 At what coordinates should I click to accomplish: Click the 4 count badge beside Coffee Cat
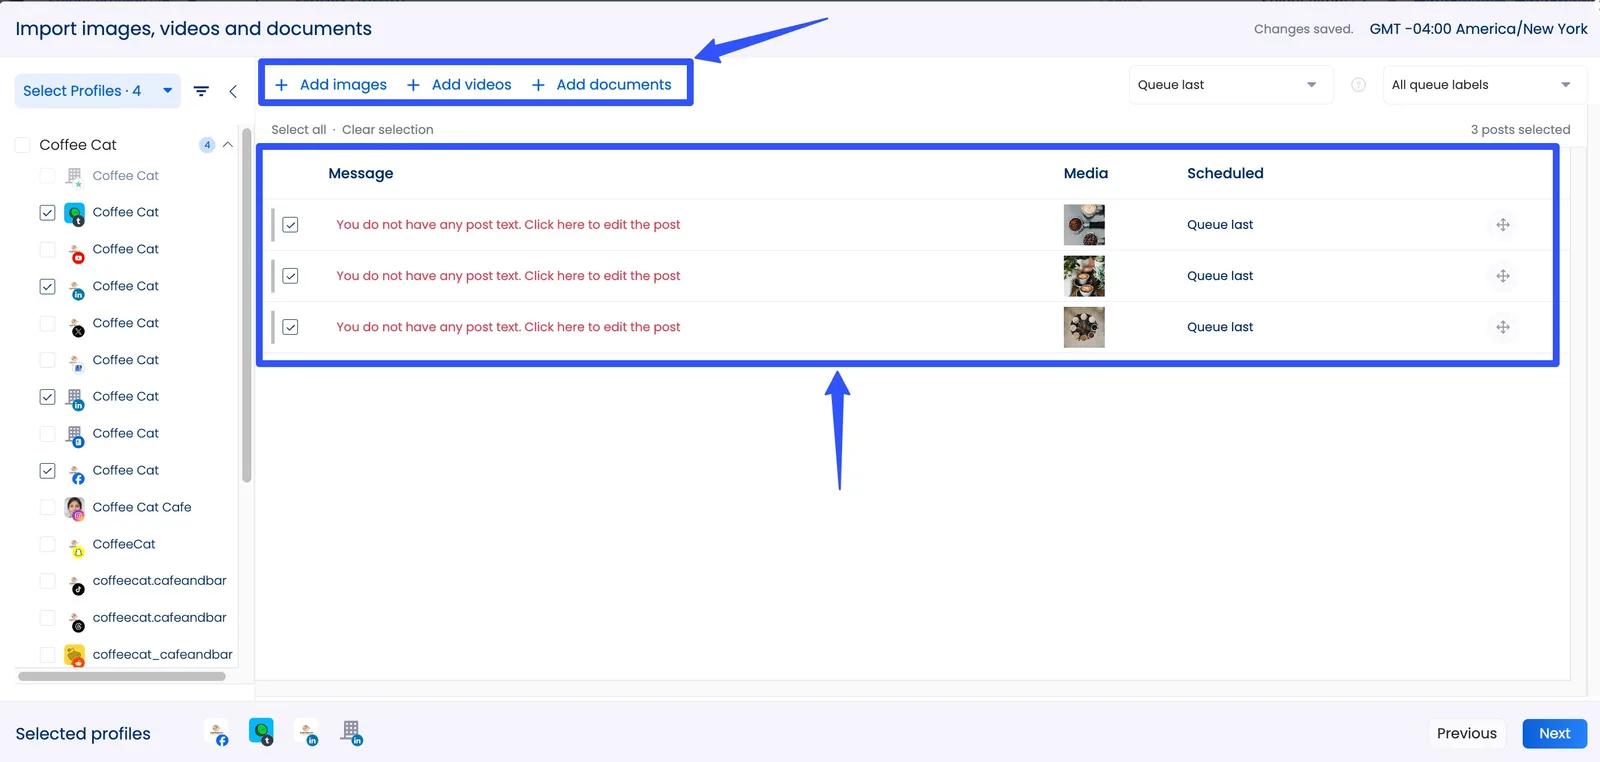(207, 145)
